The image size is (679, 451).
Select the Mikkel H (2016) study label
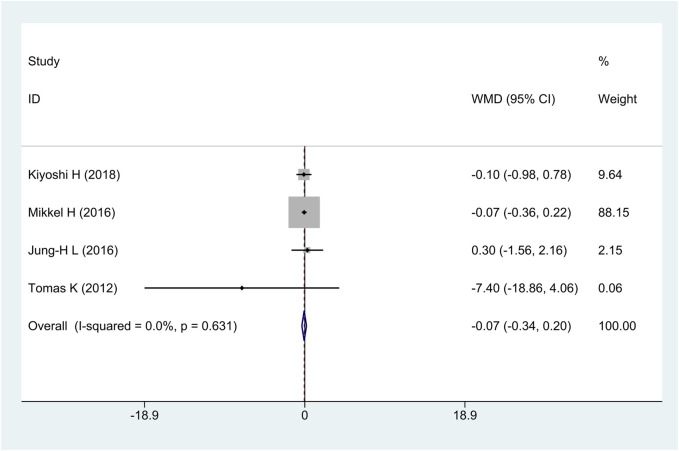coord(72,212)
